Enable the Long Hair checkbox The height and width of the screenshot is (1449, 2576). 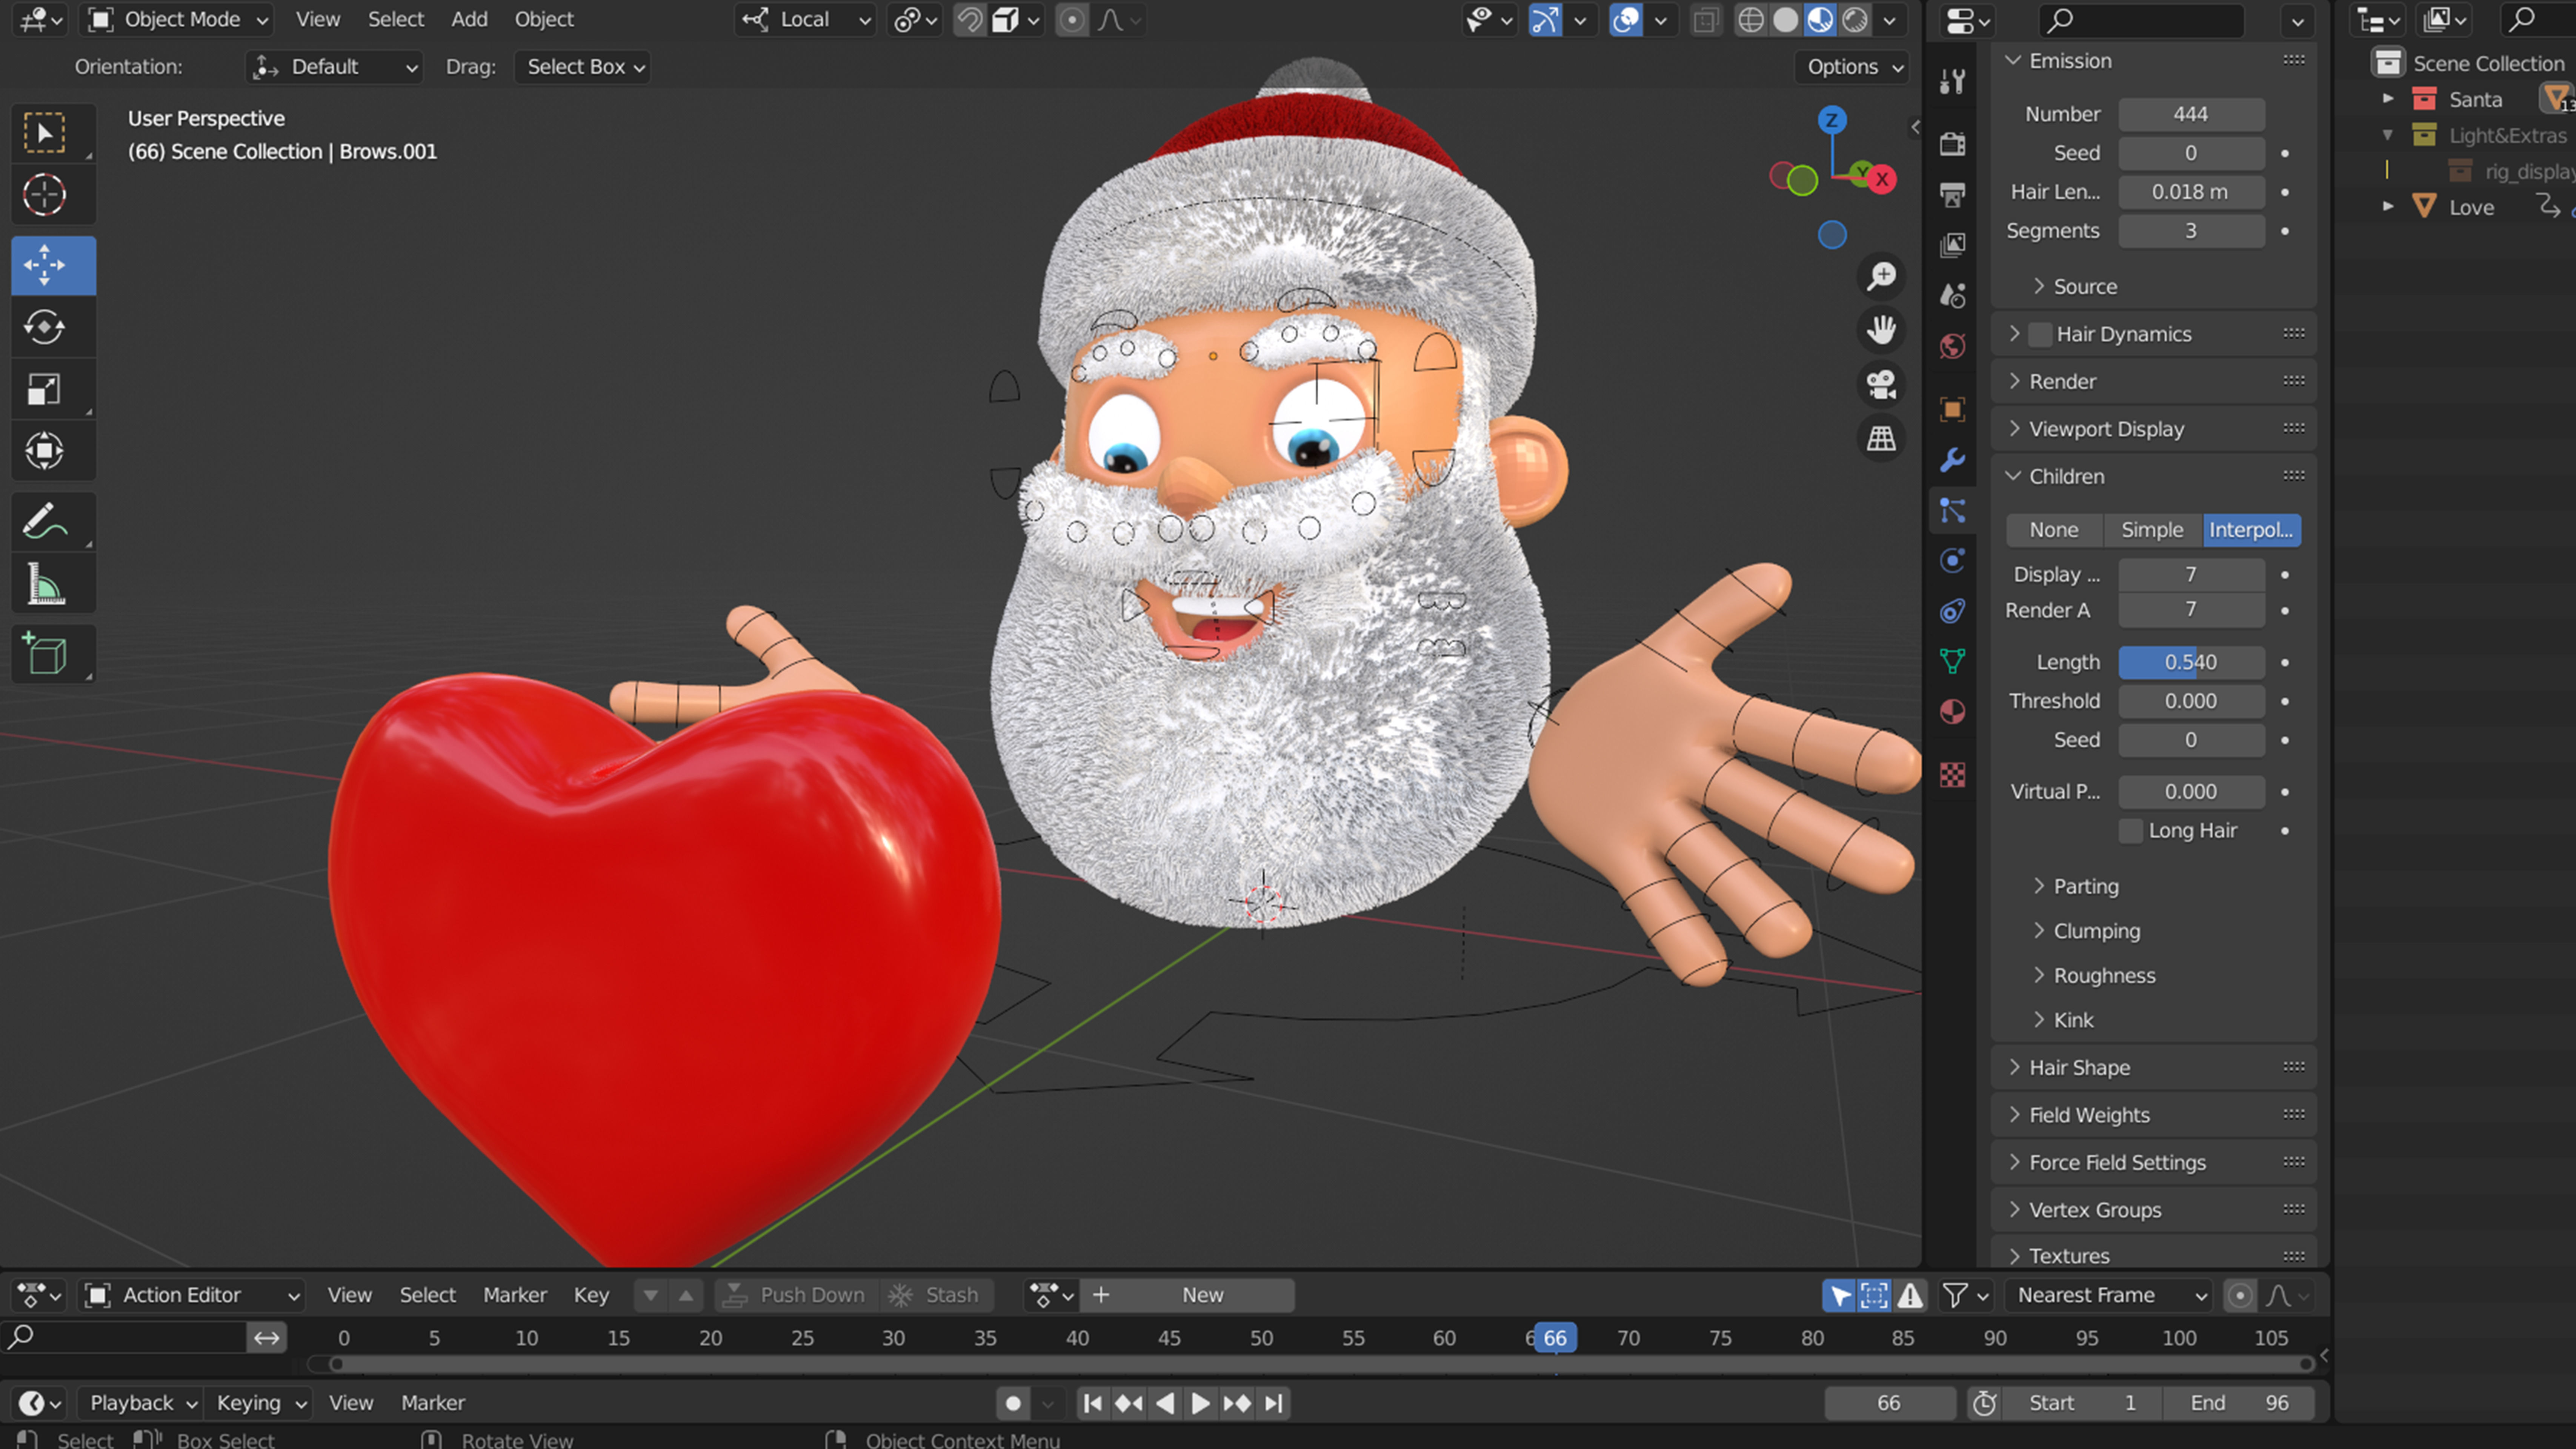[2131, 831]
